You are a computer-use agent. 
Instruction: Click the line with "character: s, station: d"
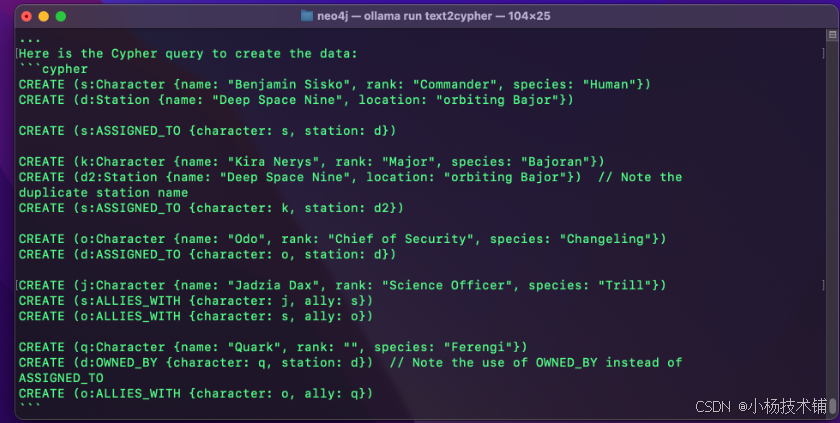pos(207,131)
